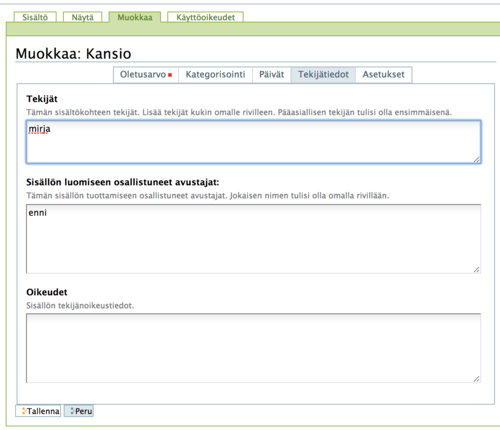Open the Kategorisointi form tab
Image resolution: width=500 pixels, height=430 pixels.
point(215,74)
